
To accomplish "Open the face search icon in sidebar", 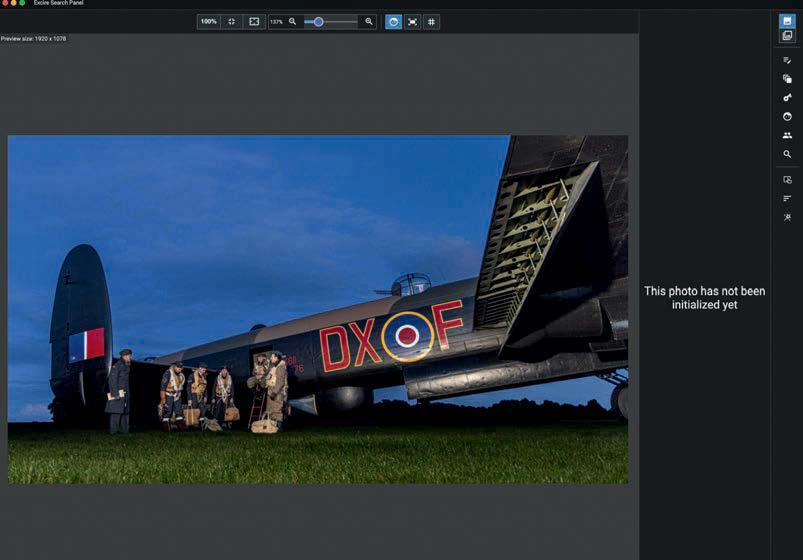I will [787, 117].
